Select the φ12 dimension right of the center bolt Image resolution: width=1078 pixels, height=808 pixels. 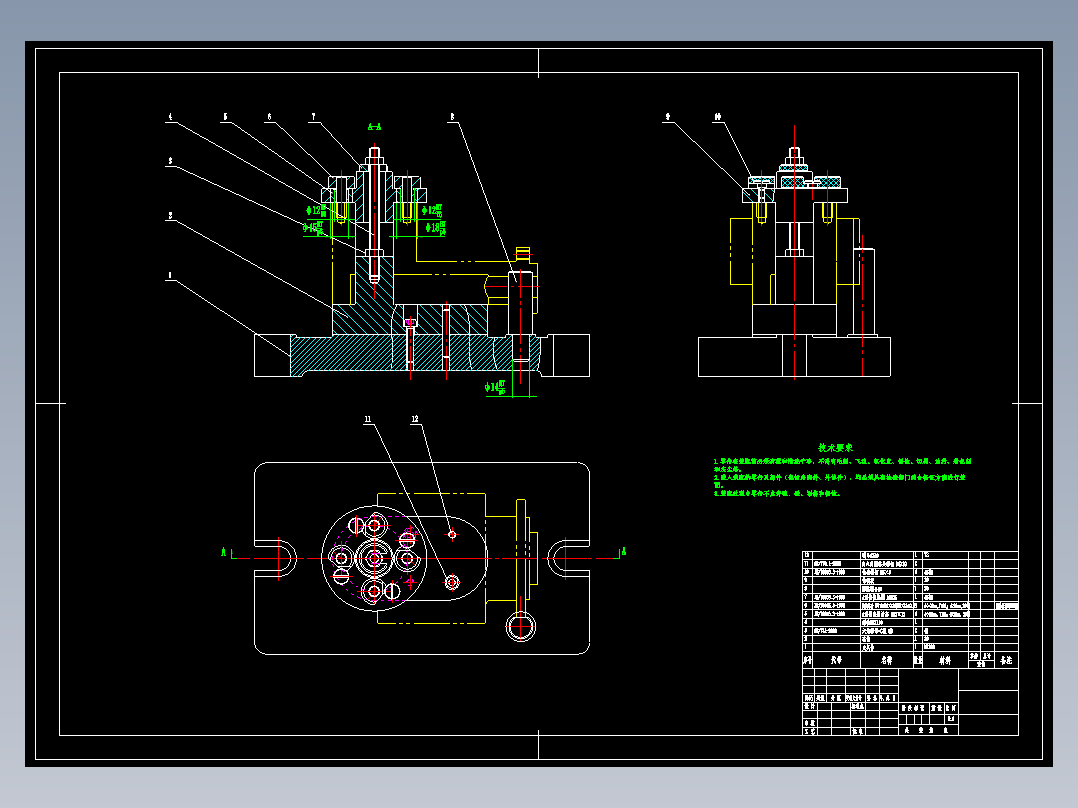point(432,210)
